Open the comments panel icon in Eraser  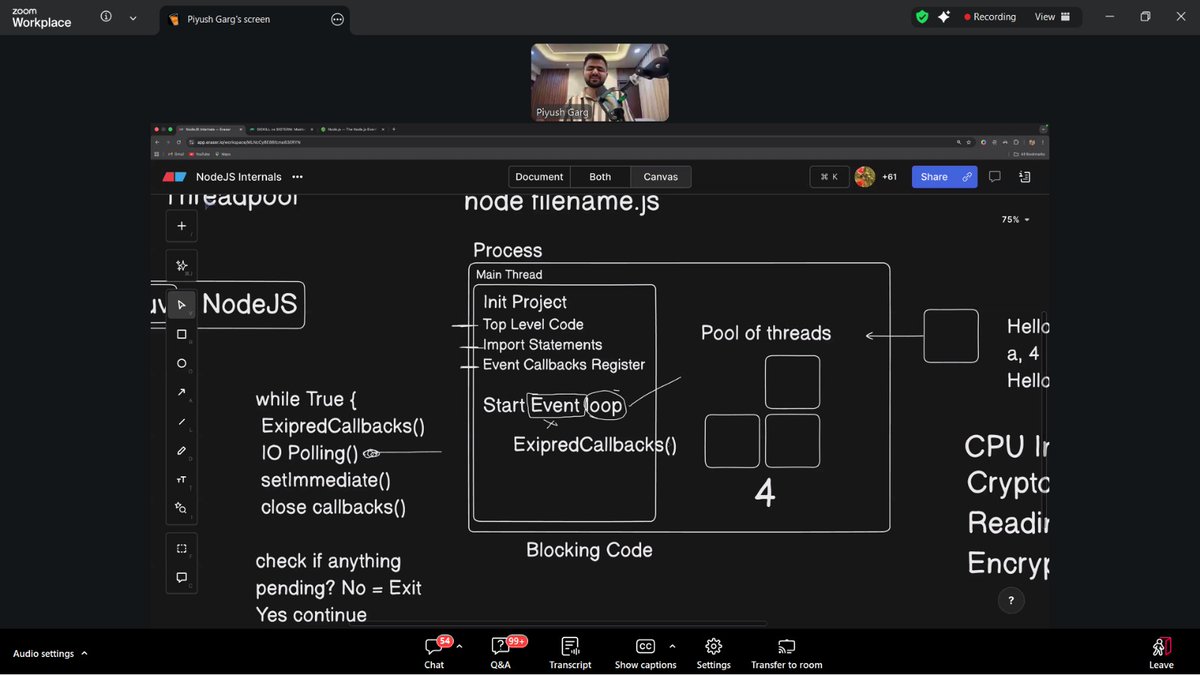click(x=994, y=177)
